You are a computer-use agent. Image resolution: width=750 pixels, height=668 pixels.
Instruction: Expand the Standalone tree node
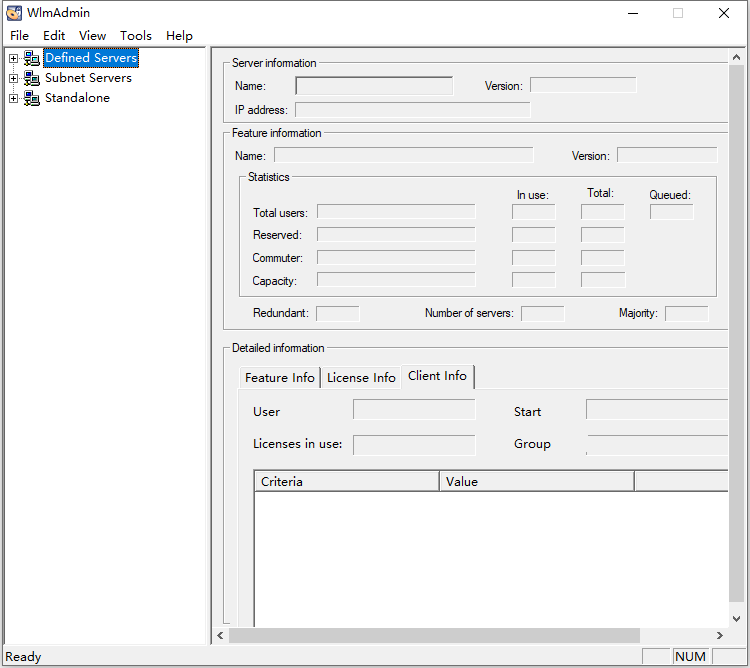pyautogui.click(x=13, y=99)
